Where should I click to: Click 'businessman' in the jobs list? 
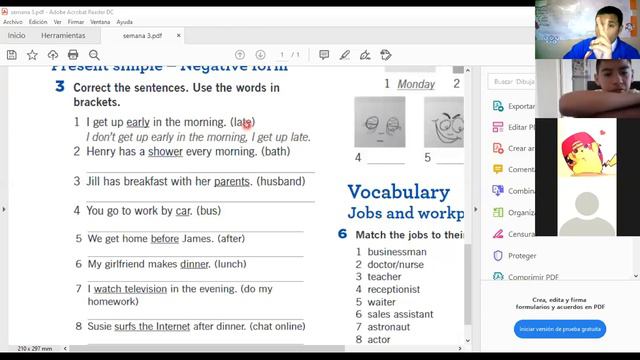coord(397,252)
